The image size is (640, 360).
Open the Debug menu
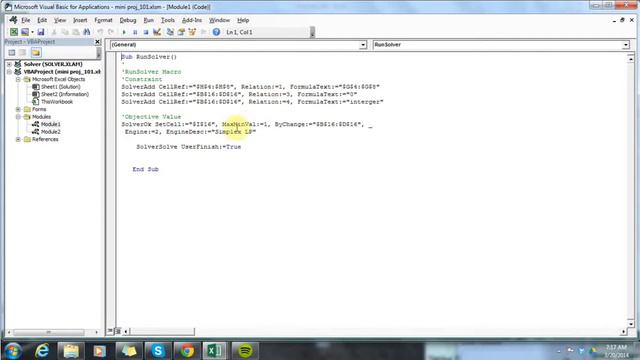click(128, 20)
